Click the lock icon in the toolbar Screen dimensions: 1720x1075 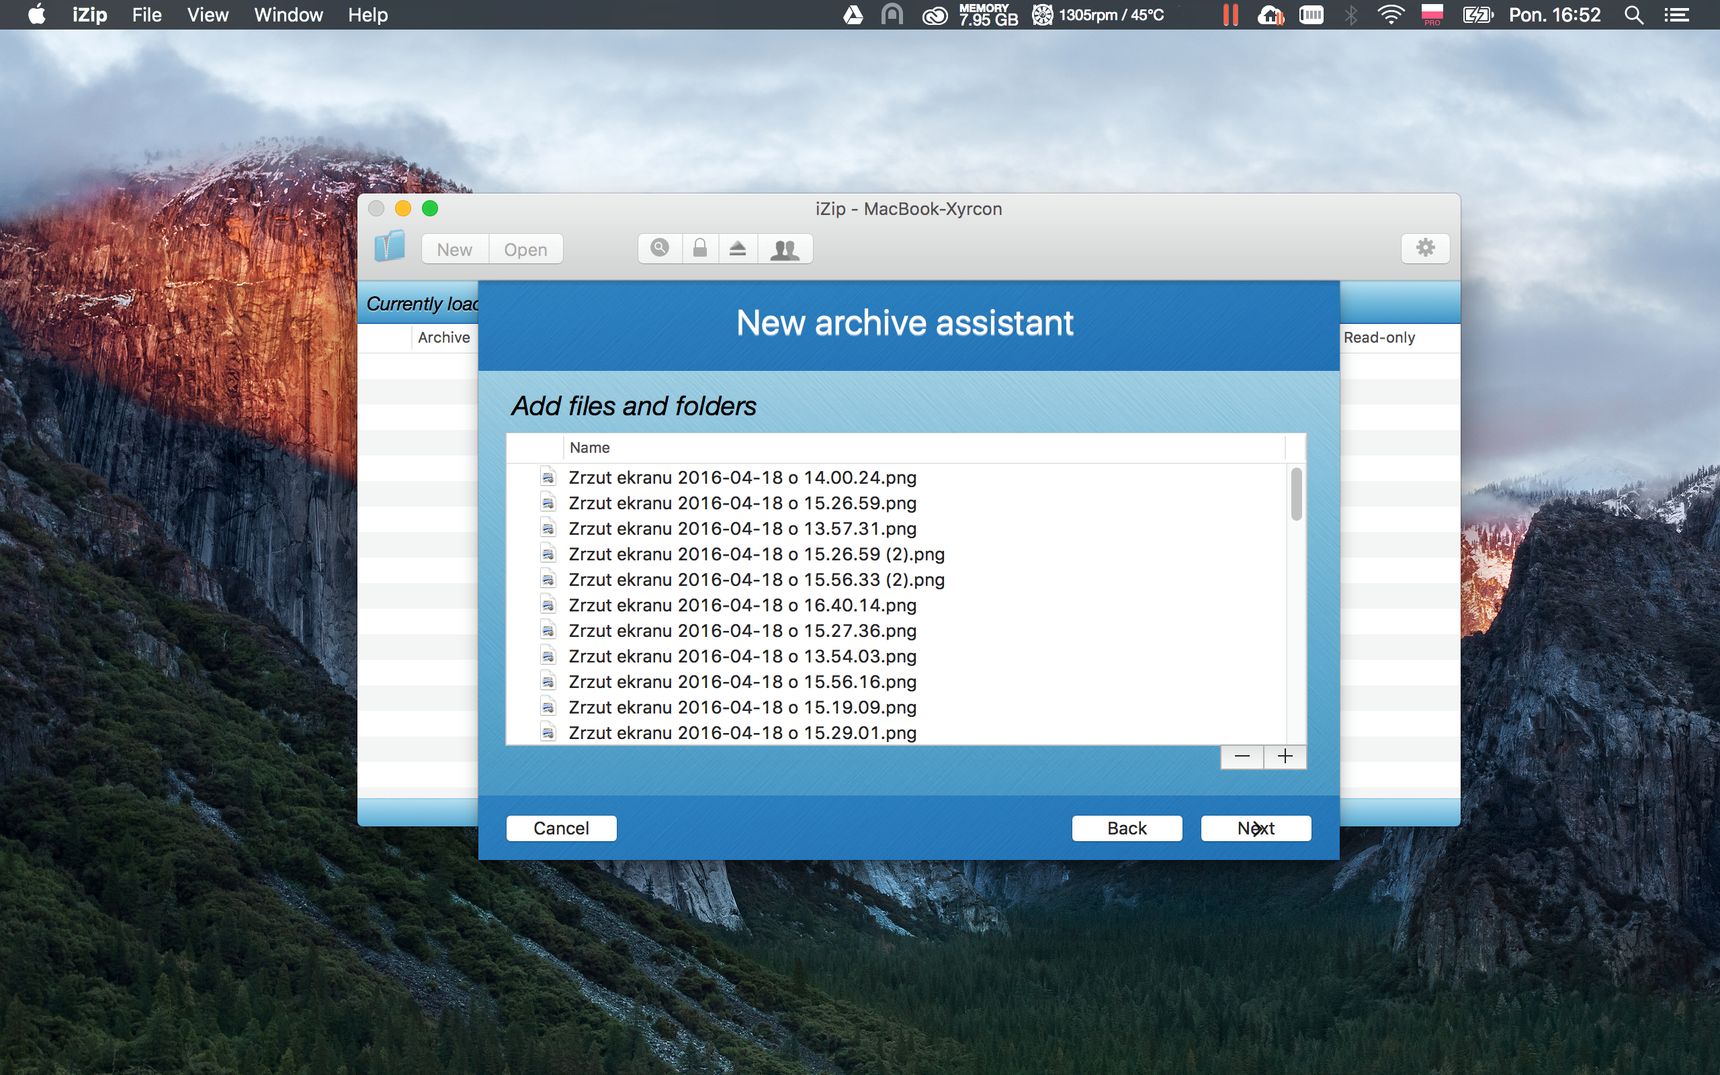click(700, 248)
